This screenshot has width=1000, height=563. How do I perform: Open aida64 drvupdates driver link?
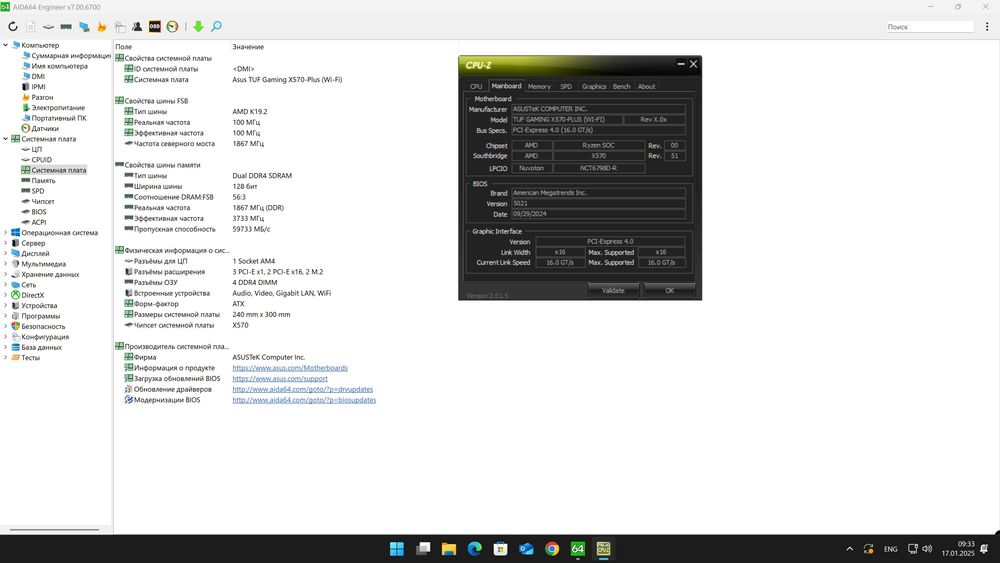(x=302, y=389)
